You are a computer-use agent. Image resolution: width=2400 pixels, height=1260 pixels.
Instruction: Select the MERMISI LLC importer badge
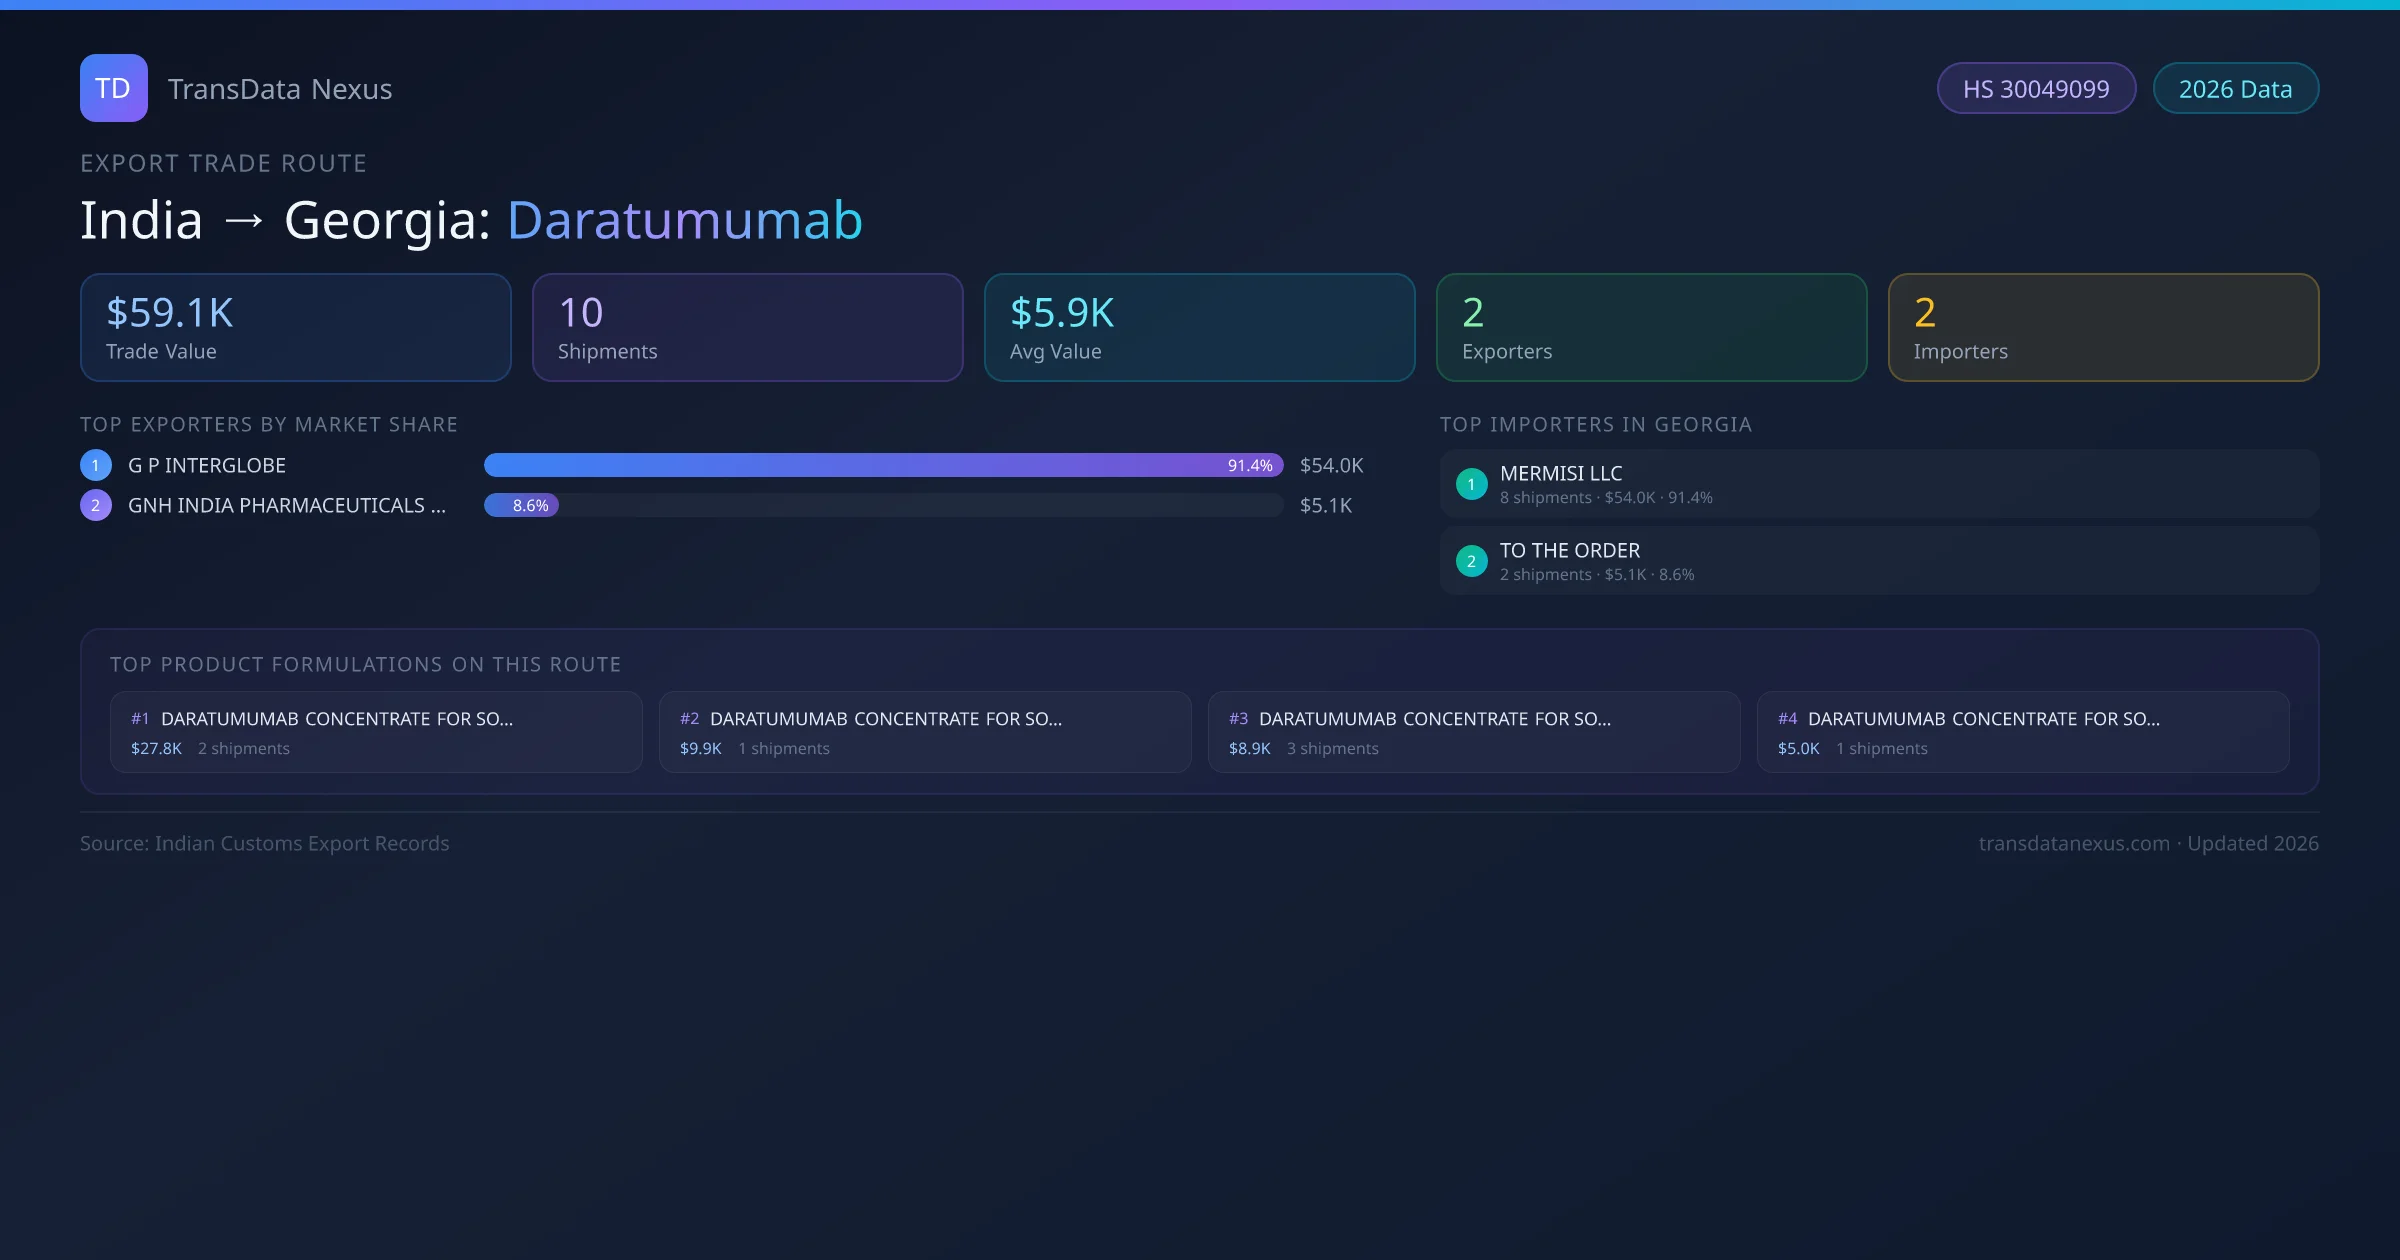tap(1471, 483)
